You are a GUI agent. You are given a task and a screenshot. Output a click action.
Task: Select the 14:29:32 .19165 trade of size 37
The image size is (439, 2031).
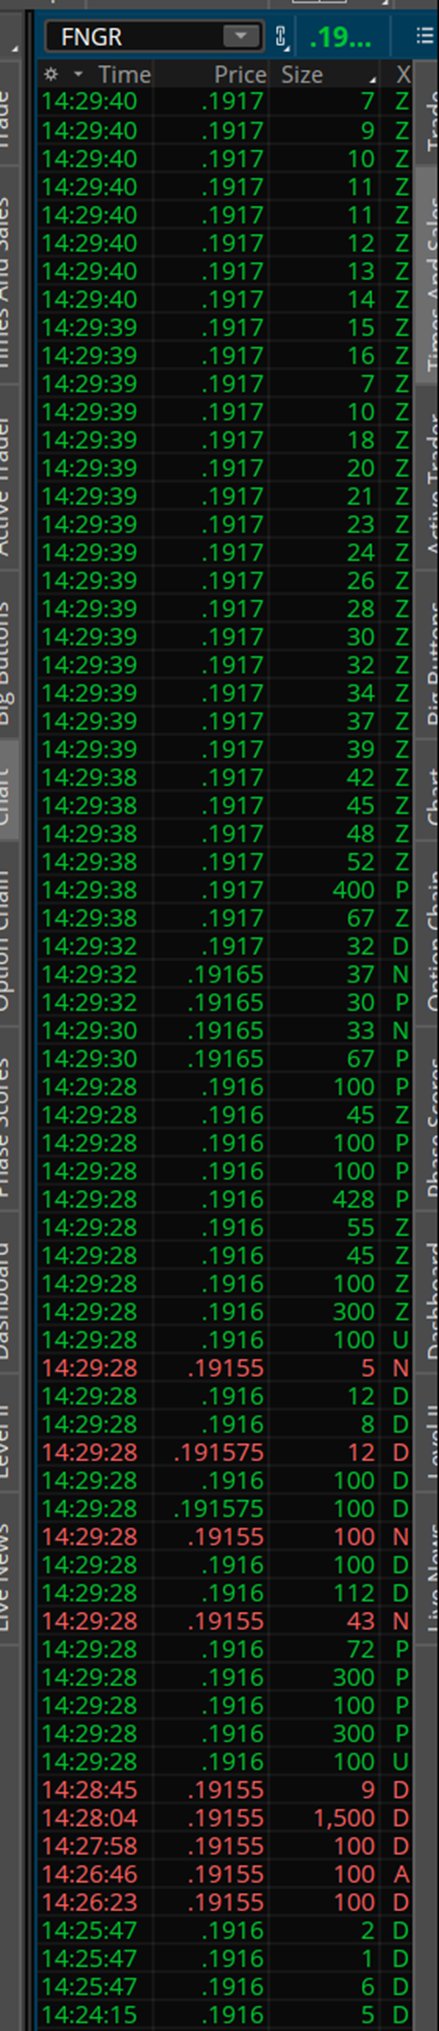(x=225, y=974)
